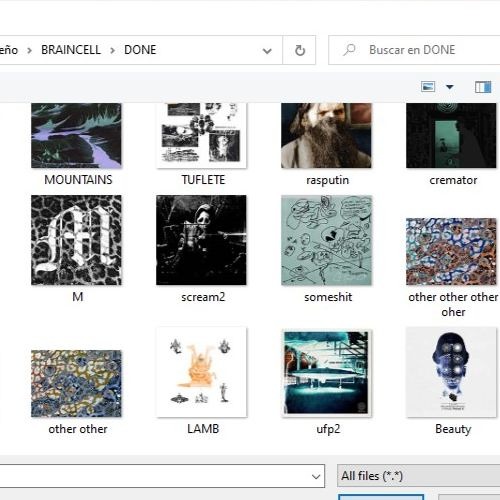Image resolution: width=500 pixels, height=500 pixels.
Task: Open the 'All files (*.*)' type filter
Action: point(418,476)
